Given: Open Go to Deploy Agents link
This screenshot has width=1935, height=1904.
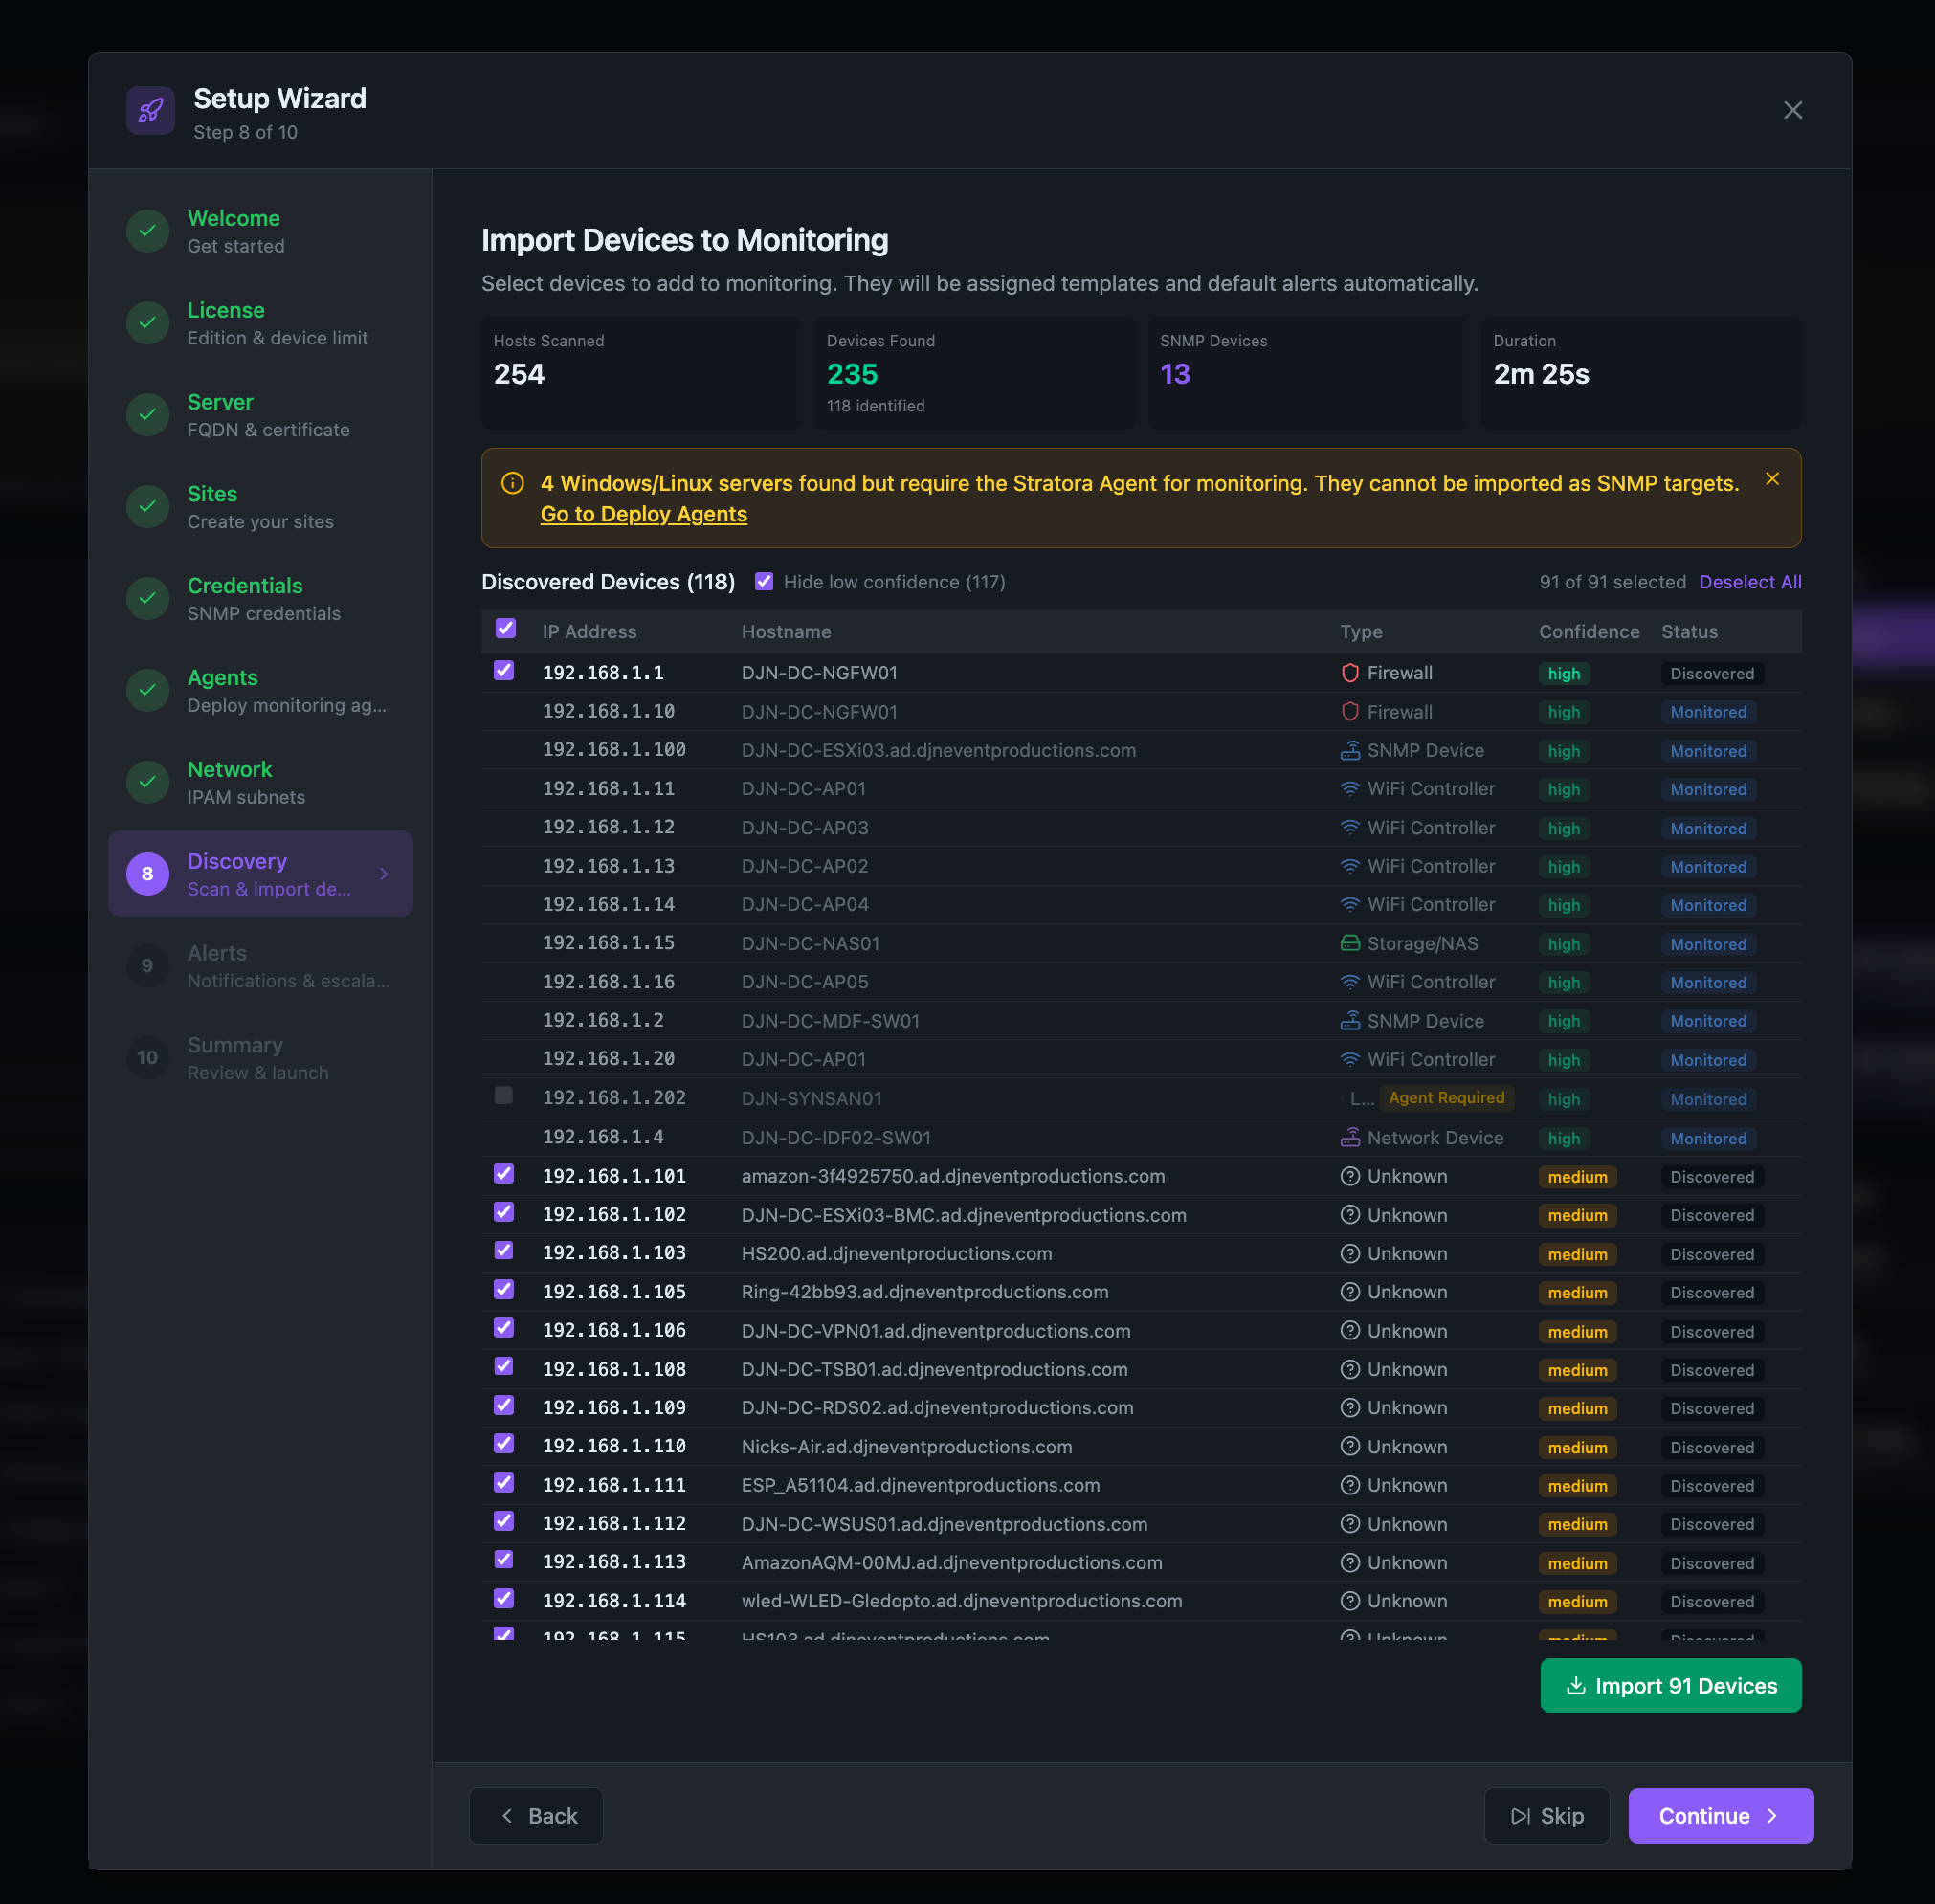Looking at the screenshot, I should click(x=643, y=514).
